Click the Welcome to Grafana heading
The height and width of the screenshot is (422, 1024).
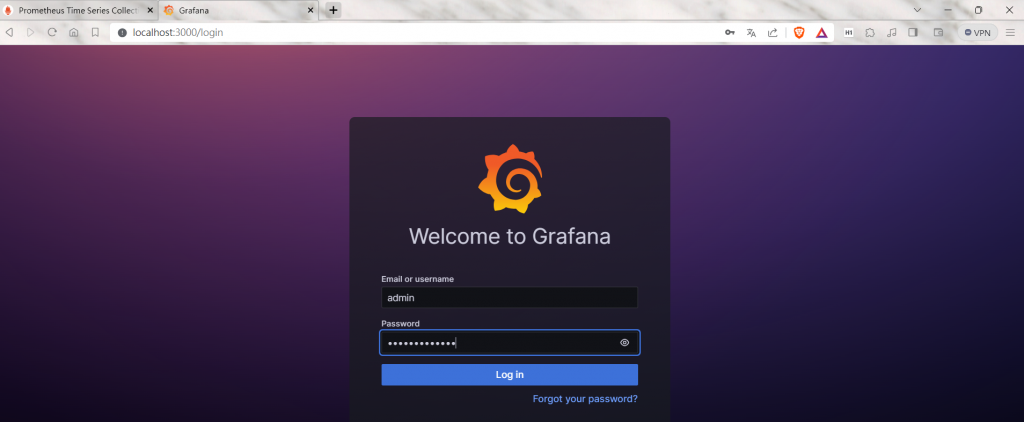point(509,236)
